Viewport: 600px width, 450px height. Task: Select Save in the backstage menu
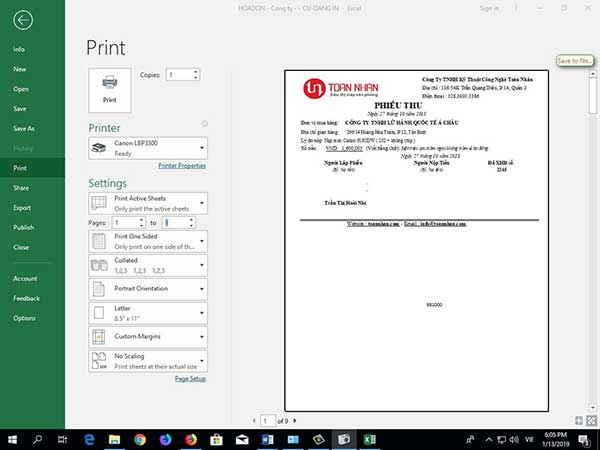coord(20,109)
